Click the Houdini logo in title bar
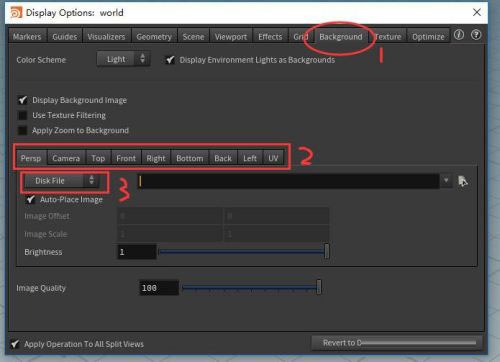500x362 pixels. [16, 13]
